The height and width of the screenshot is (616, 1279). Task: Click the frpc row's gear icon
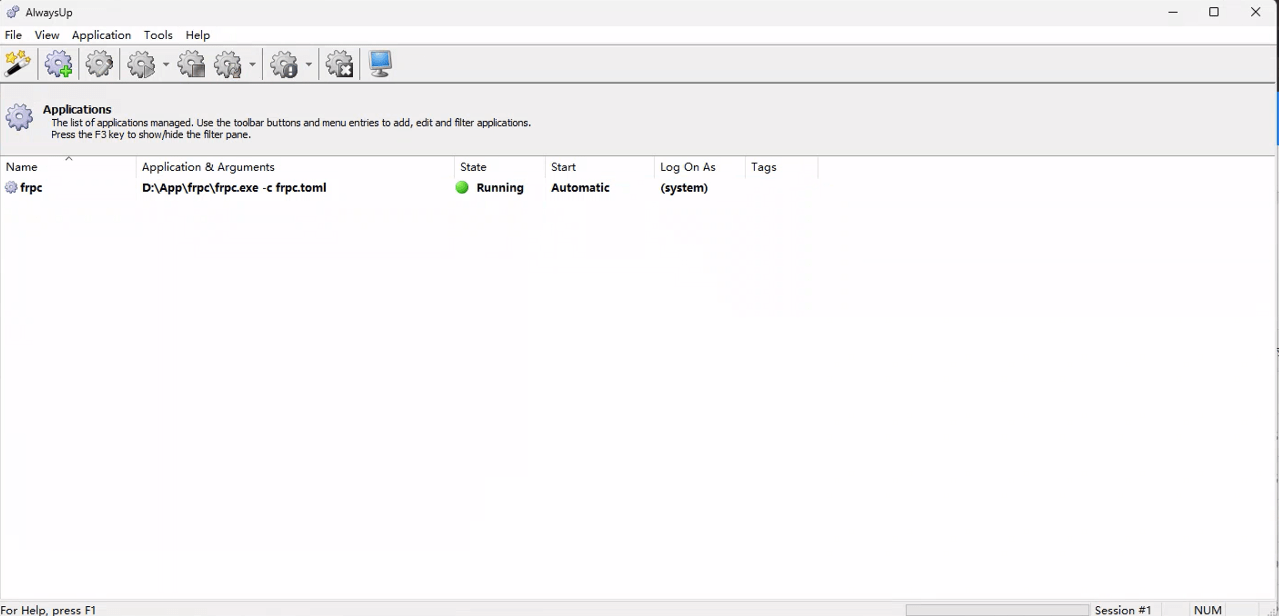[11, 188]
